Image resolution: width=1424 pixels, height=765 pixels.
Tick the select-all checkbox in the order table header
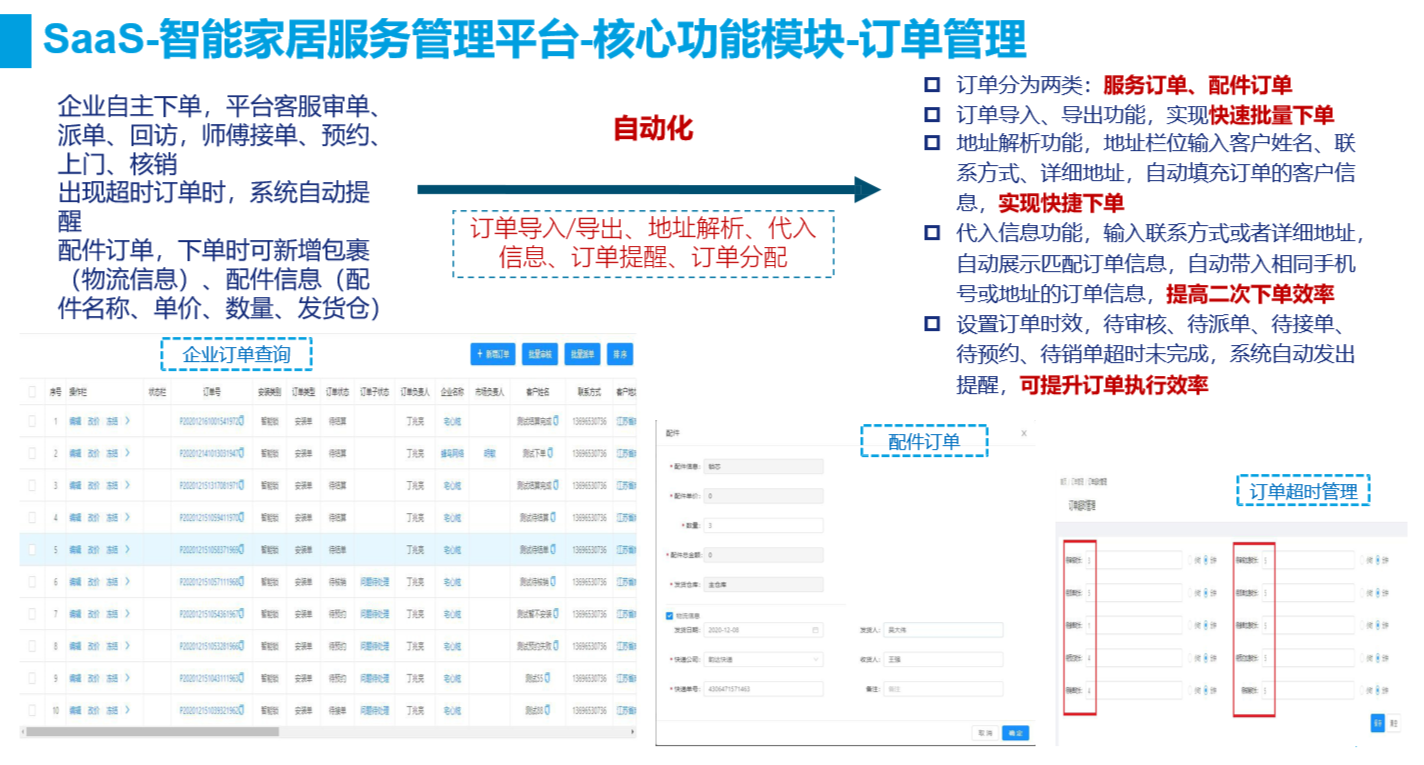(x=32, y=391)
